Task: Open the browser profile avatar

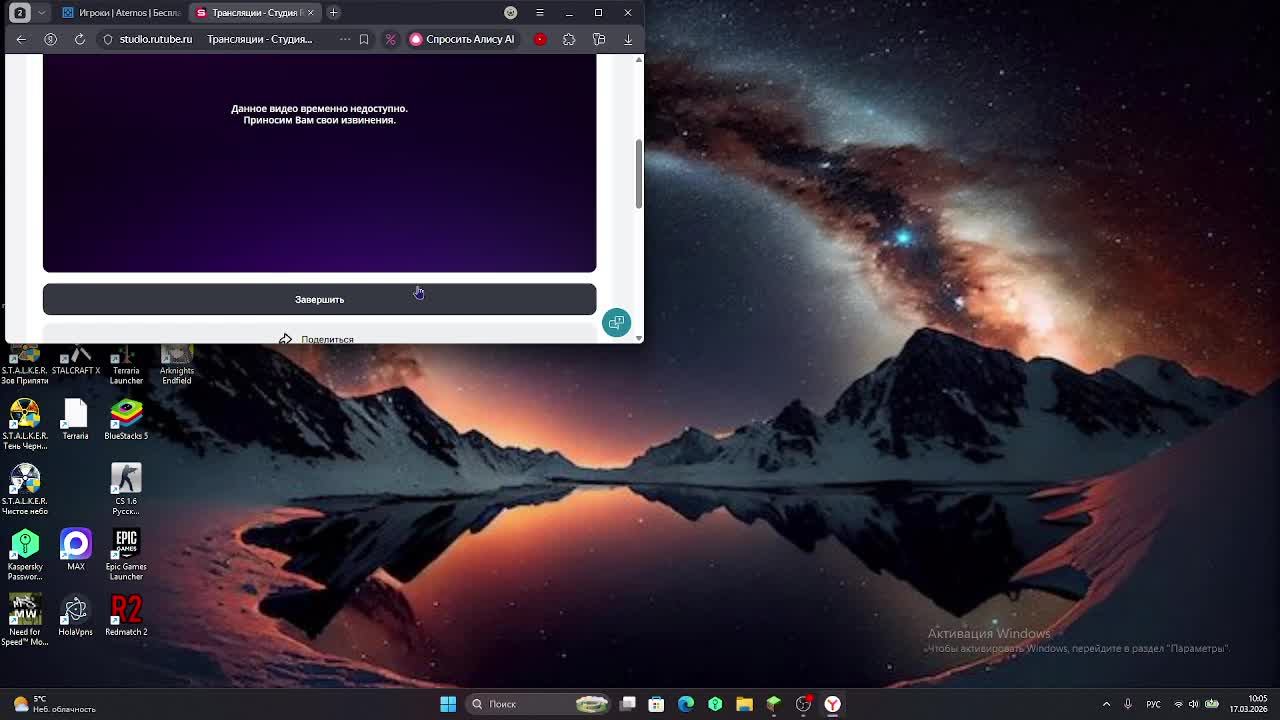Action: [511, 13]
